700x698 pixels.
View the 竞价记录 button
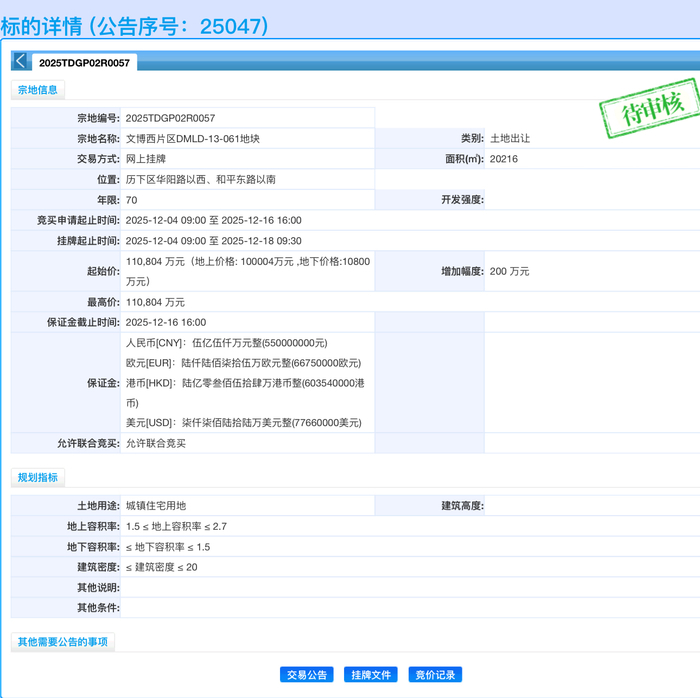(x=435, y=675)
